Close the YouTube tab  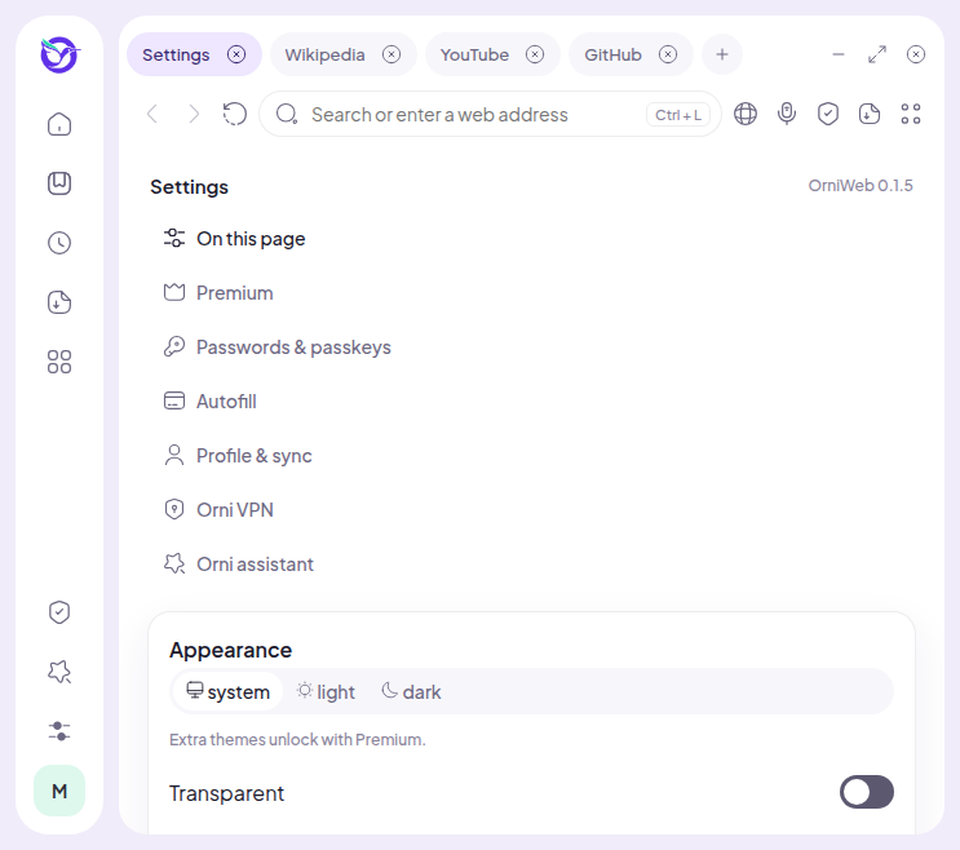pyautogui.click(x=534, y=55)
